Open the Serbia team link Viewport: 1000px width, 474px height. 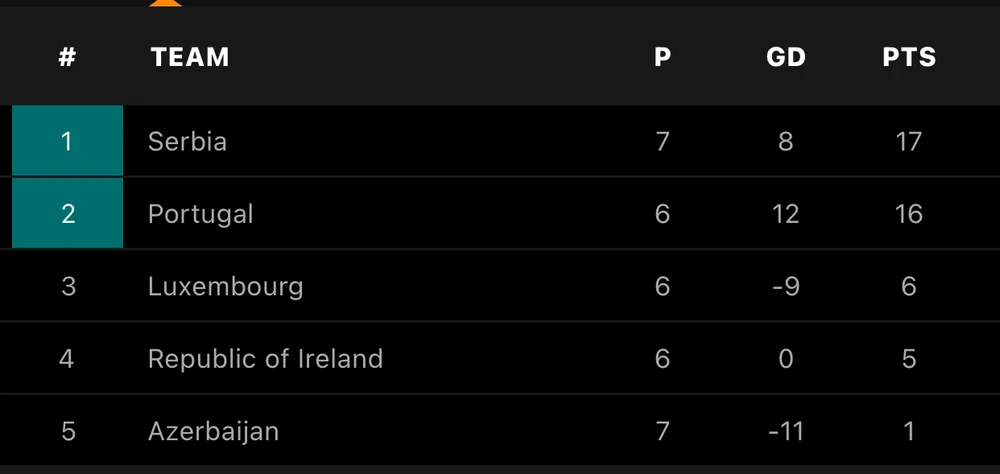pyautogui.click(x=187, y=142)
